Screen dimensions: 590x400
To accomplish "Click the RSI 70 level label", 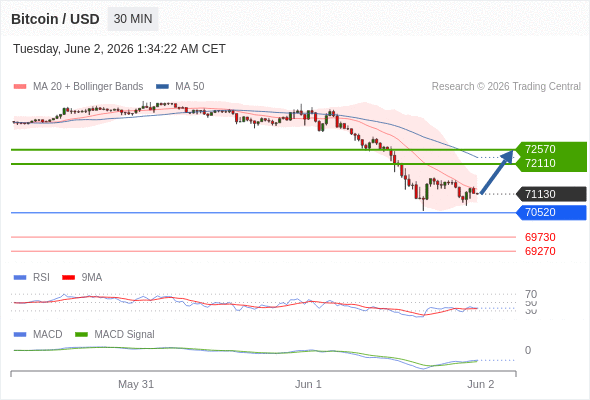I will coord(531,294).
